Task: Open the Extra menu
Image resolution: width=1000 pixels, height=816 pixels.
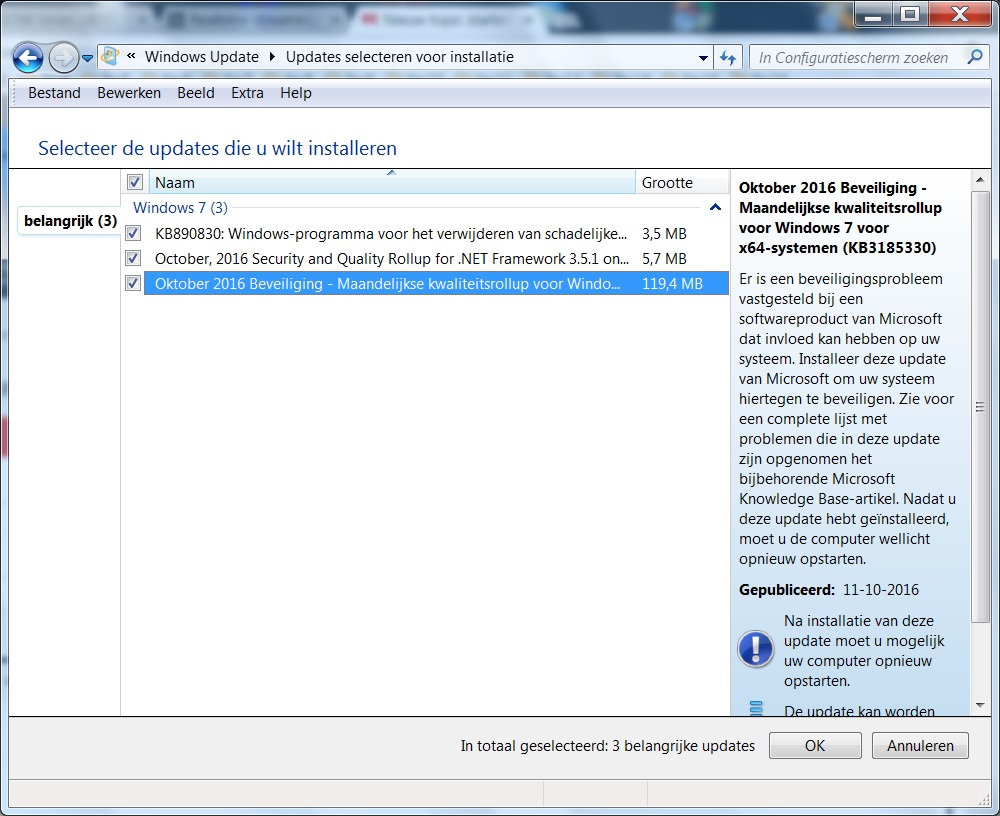Action: coord(247,93)
